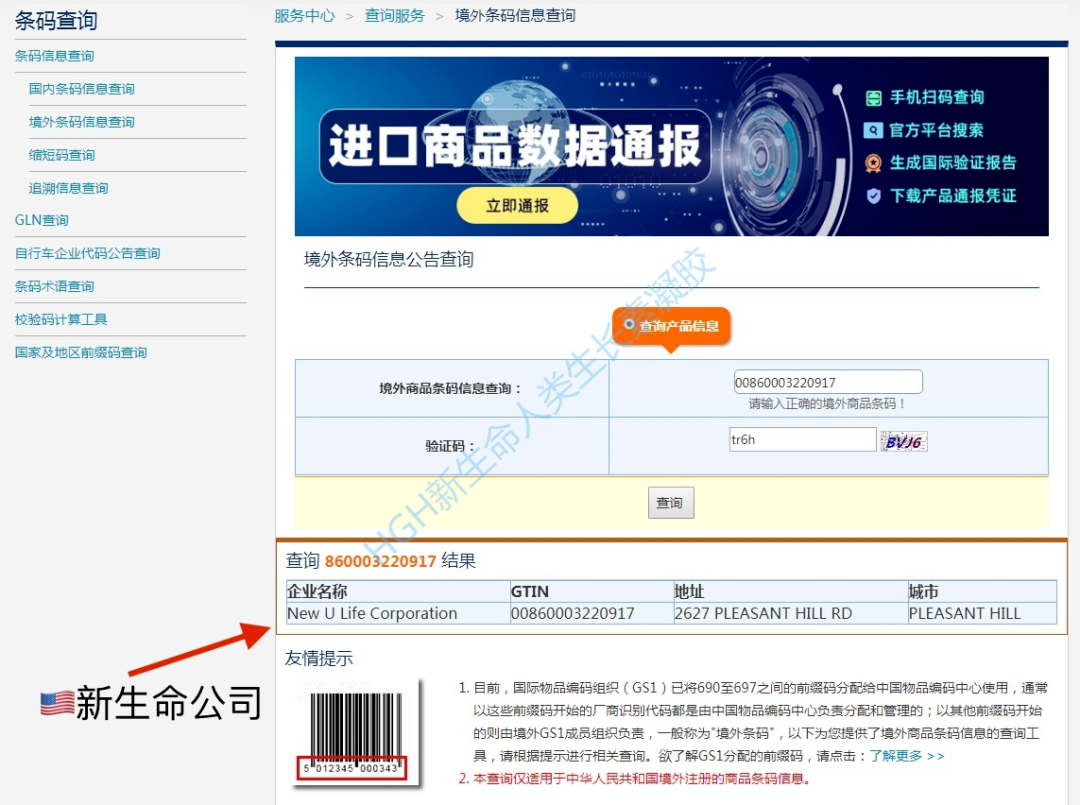
Task: Click the 城市 column header
Action: pos(982,592)
